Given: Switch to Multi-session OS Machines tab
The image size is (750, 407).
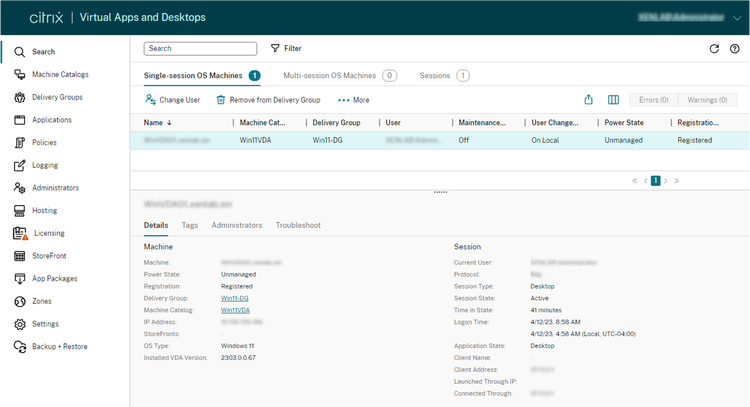Looking at the screenshot, I should point(340,76).
